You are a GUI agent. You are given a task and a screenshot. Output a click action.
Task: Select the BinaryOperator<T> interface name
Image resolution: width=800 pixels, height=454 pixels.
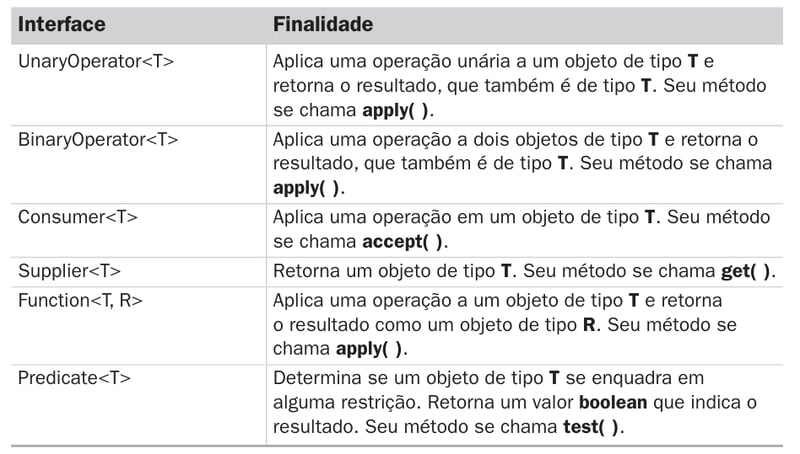tap(98, 139)
